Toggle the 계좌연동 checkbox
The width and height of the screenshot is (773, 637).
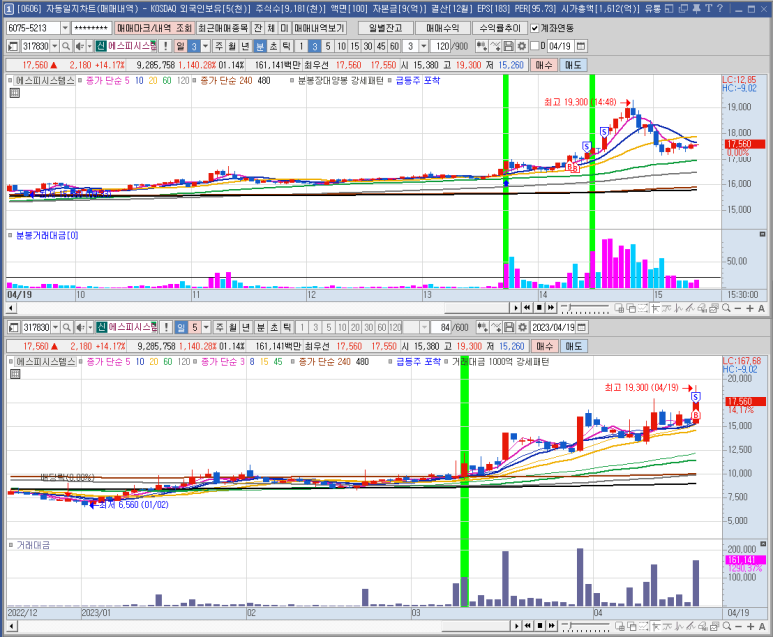coord(534,28)
